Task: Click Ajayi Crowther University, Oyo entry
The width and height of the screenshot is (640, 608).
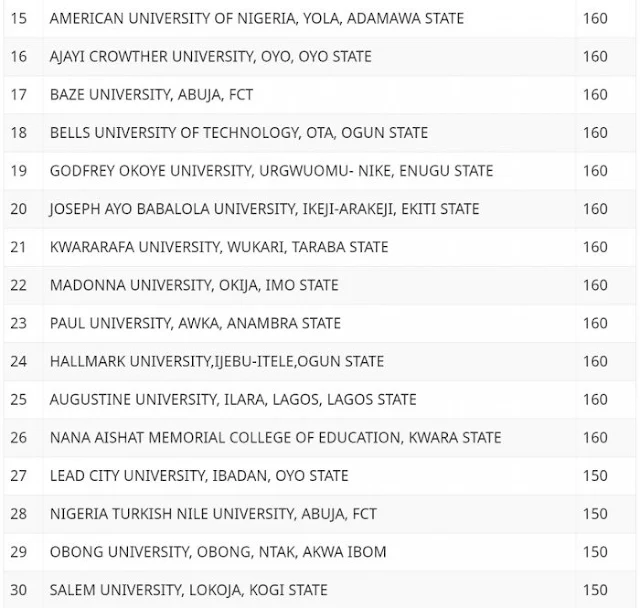Action: [x=211, y=56]
